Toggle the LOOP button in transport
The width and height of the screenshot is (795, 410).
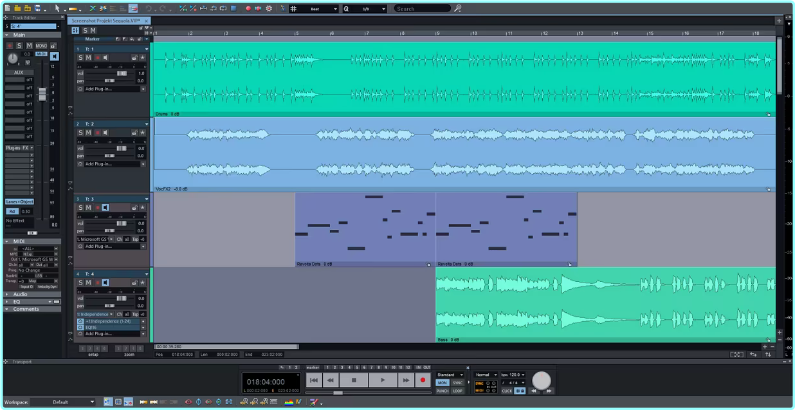click(457, 391)
